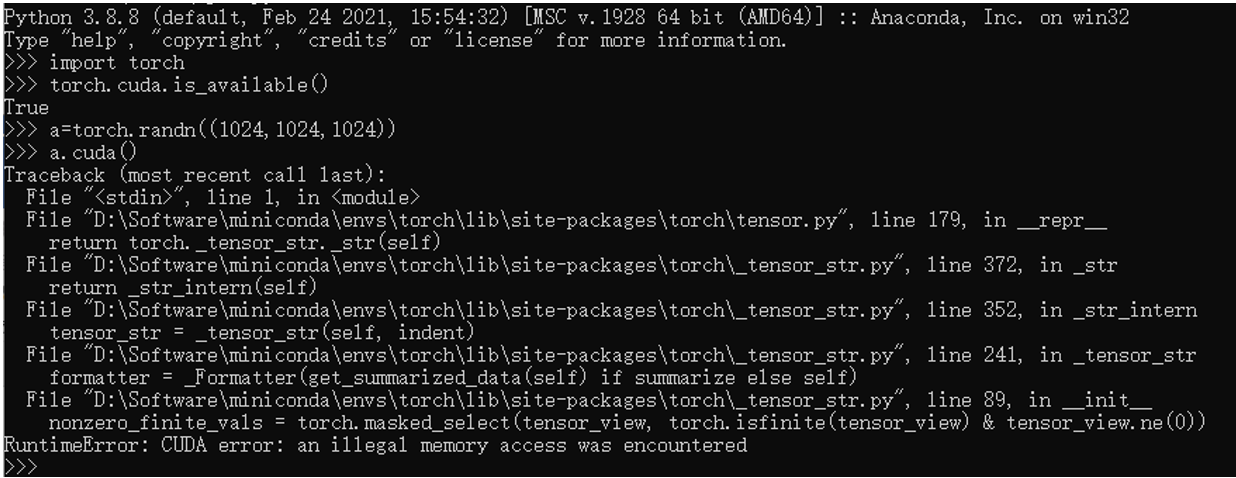Click the "a.cuda()" command line
This screenshot has height=478, width=1236.
(93, 152)
